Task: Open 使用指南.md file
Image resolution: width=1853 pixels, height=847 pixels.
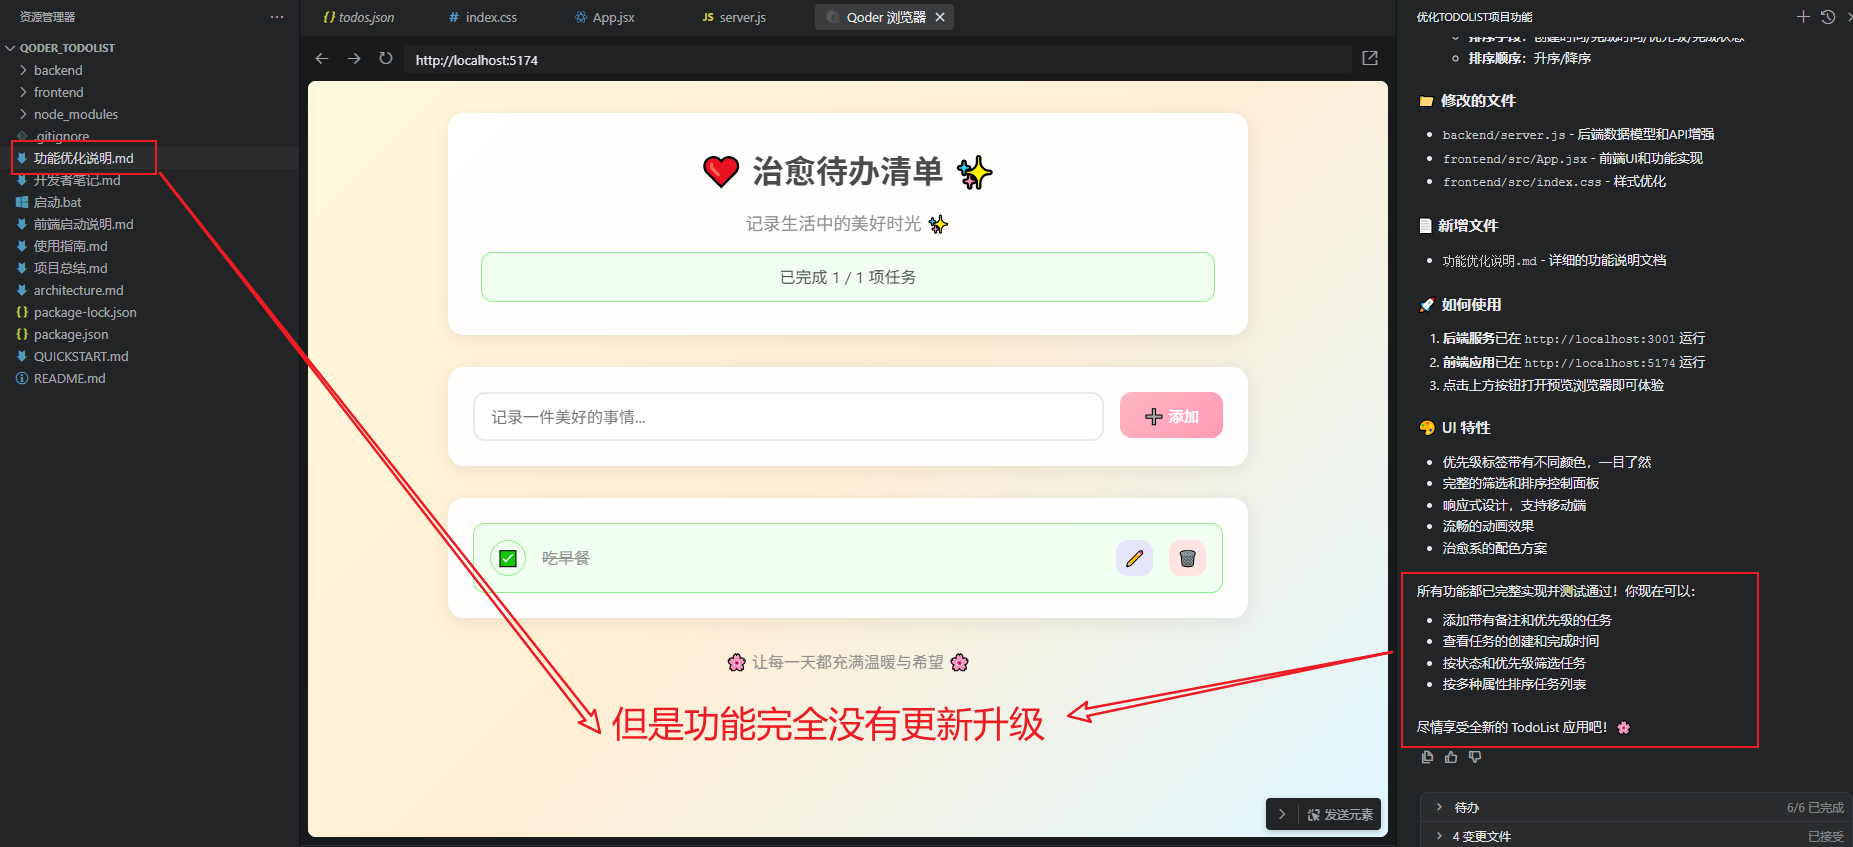Action: (x=71, y=246)
